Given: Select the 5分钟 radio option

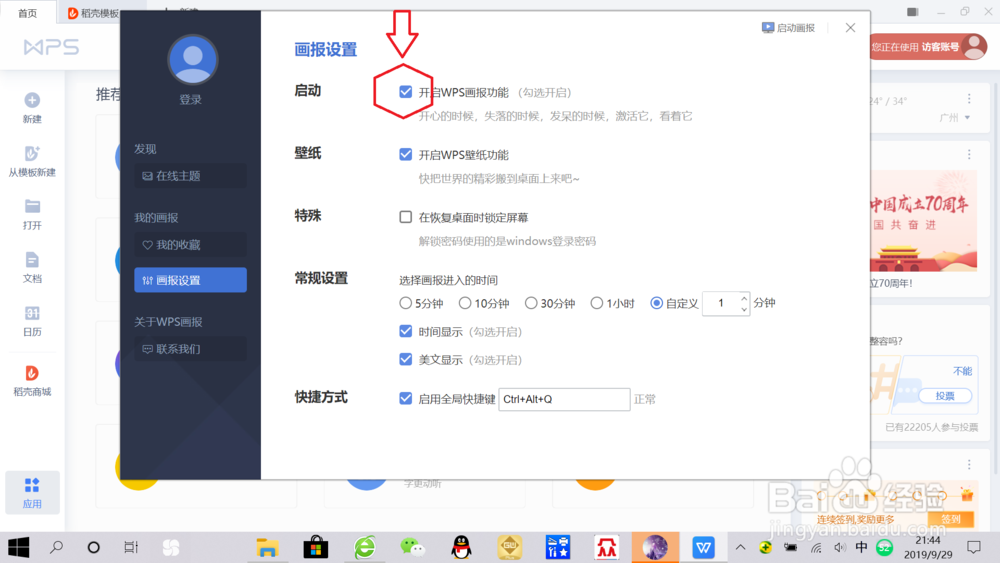Looking at the screenshot, I should pos(406,303).
